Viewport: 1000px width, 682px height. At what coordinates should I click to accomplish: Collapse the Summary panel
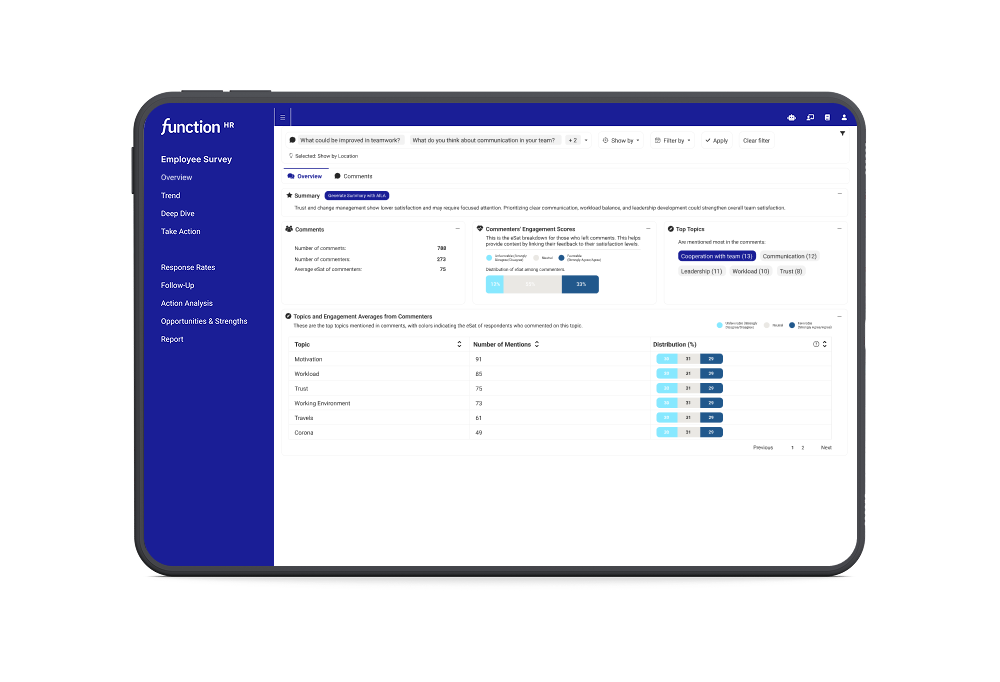[x=839, y=193]
